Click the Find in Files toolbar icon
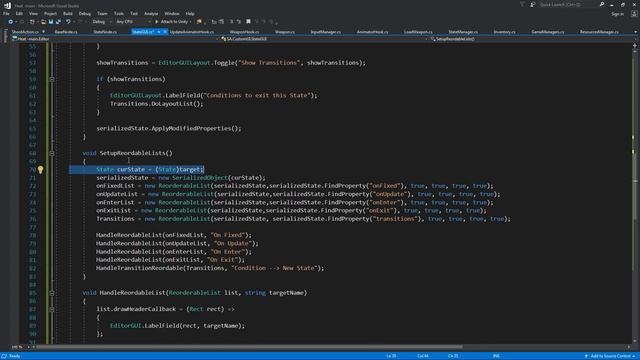 click(x=199, y=22)
